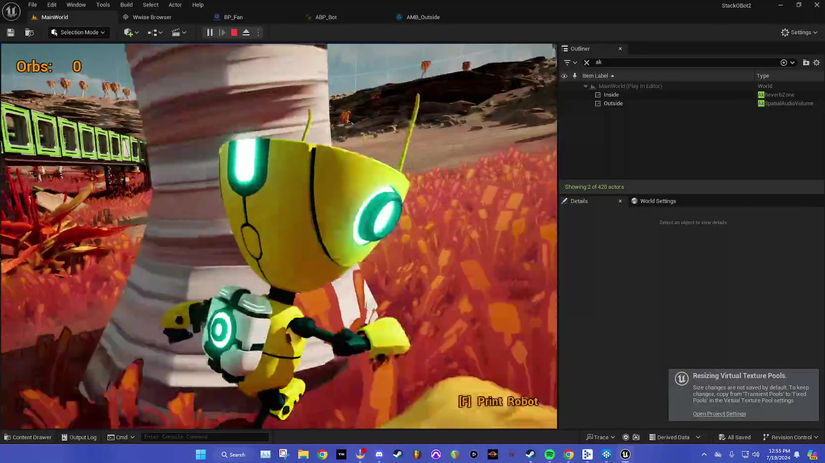Collapse the MainWorld (Play In Editor) tree node
The height and width of the screenshot is (463, 825).
coord(586,86)
